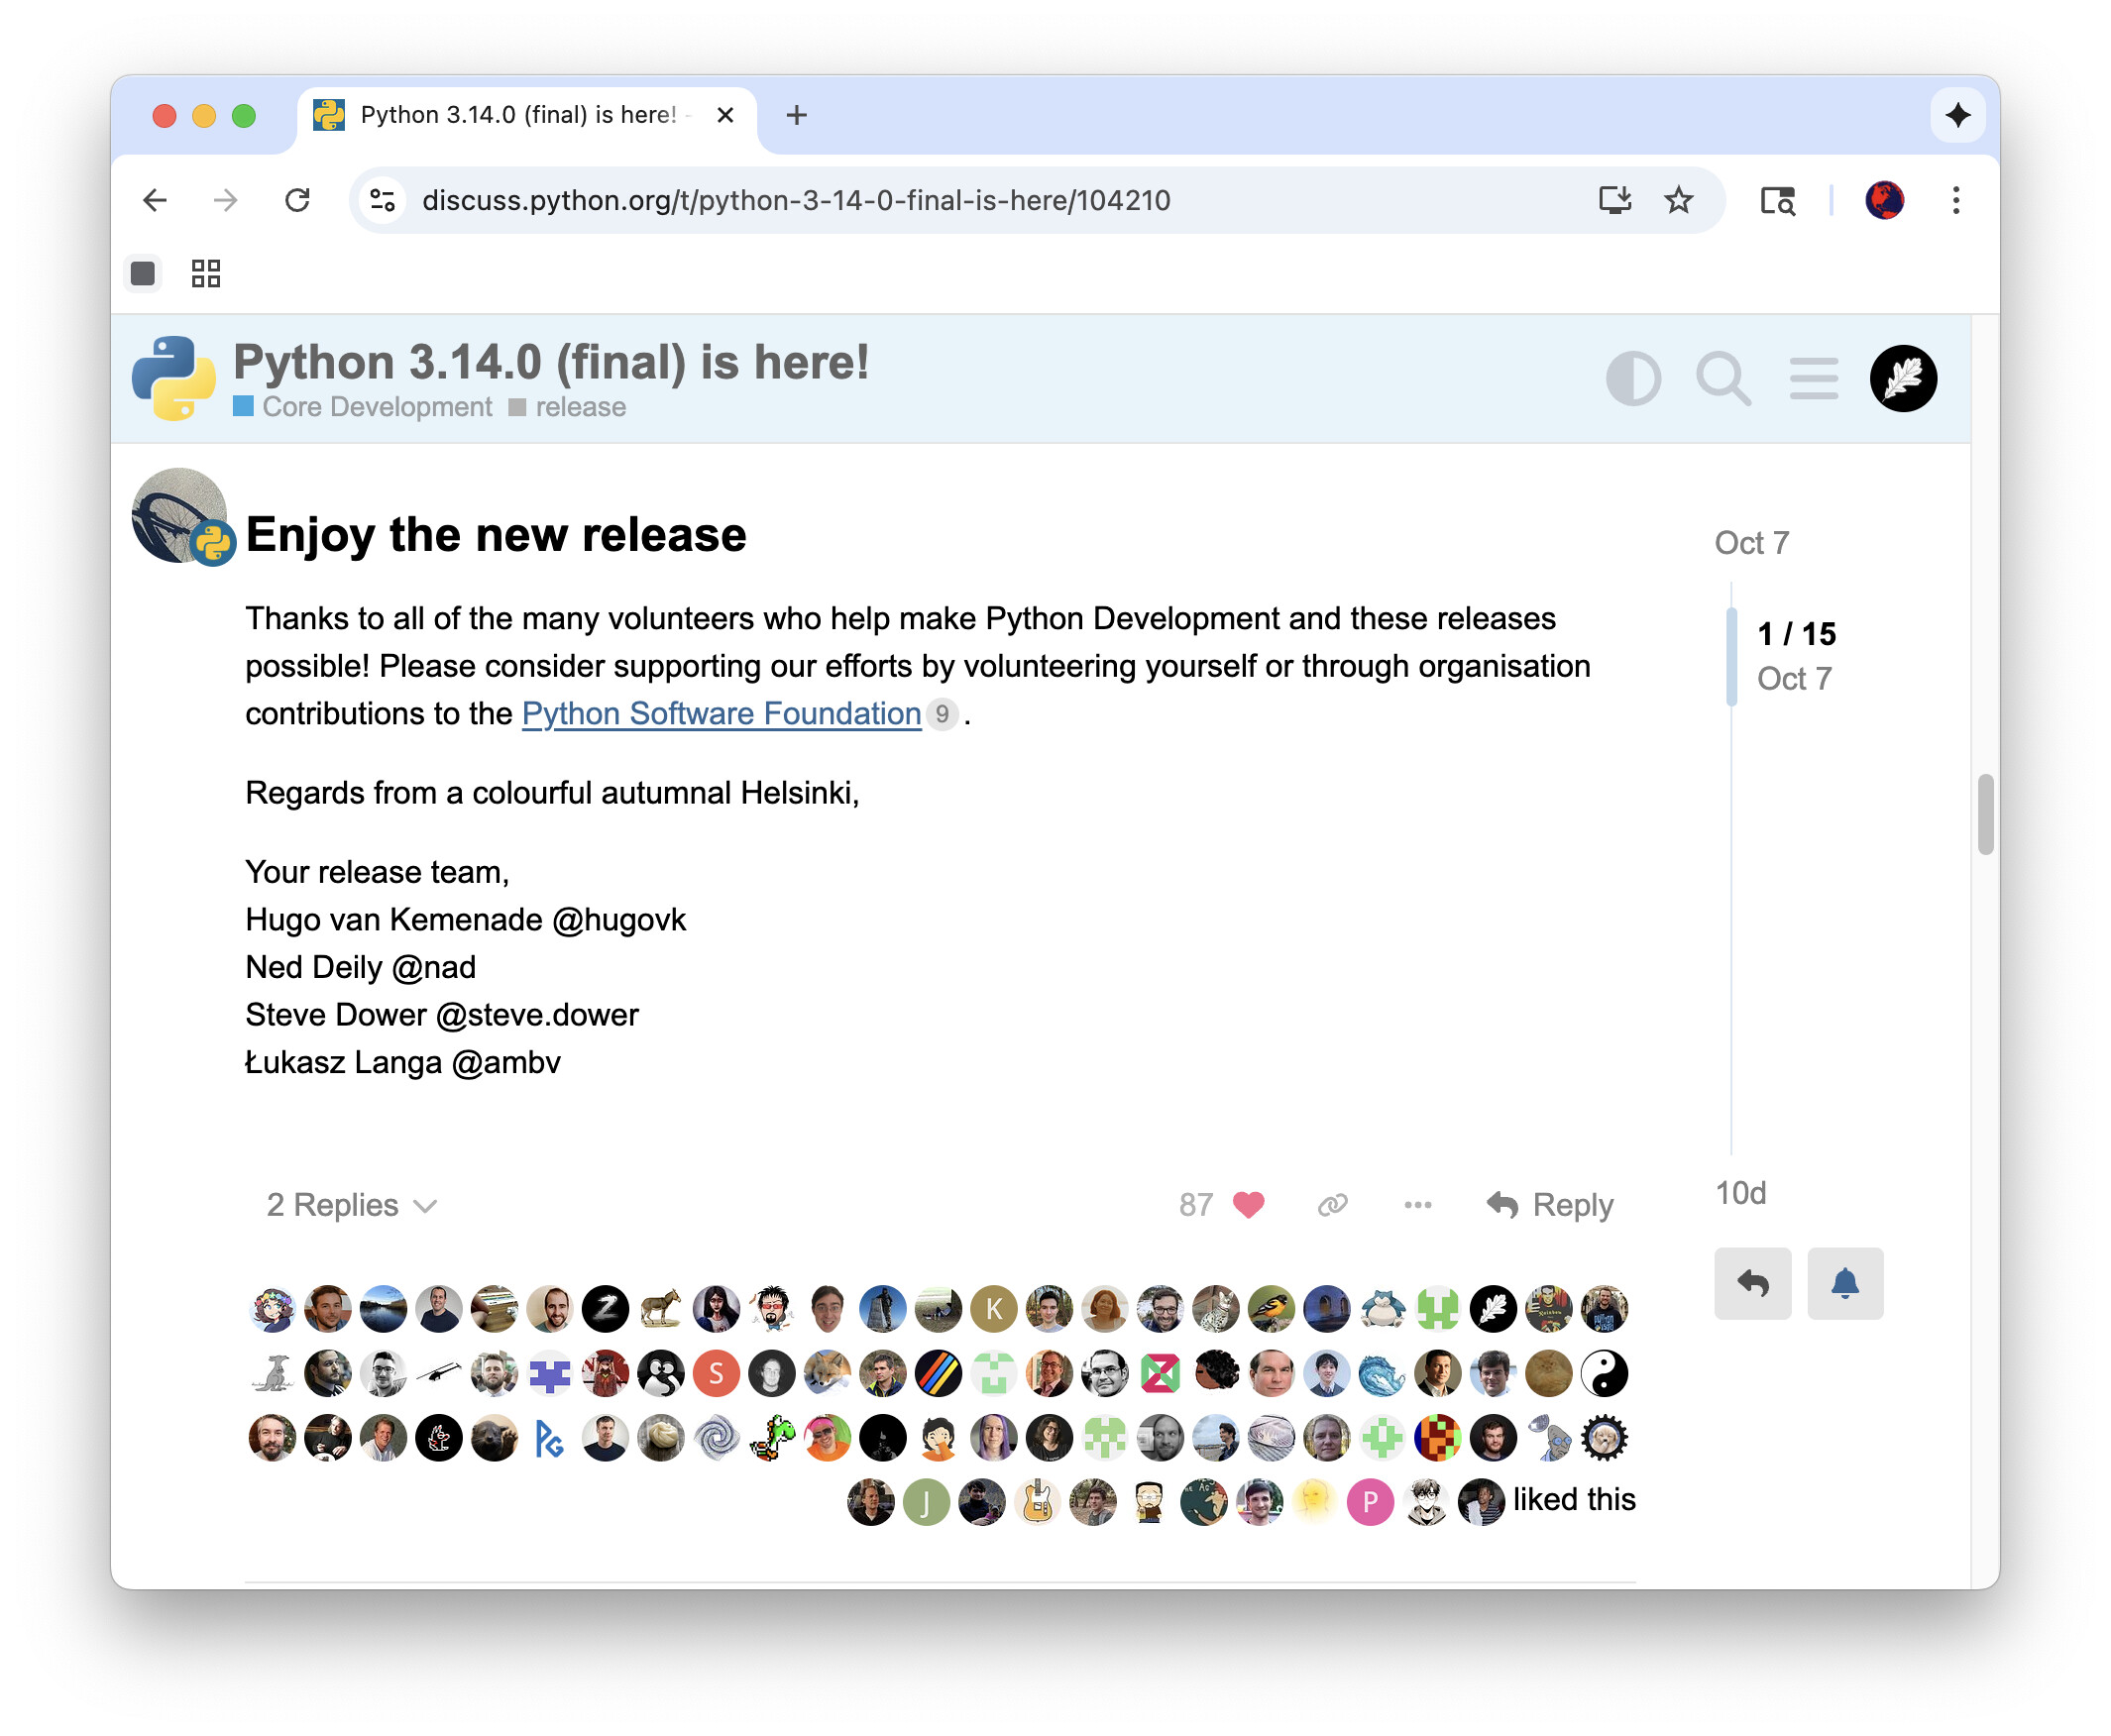The height and width of the screenshot is (1736, 2111).
Task: Like the post with heart icon
Action: coord(1248,1205)
